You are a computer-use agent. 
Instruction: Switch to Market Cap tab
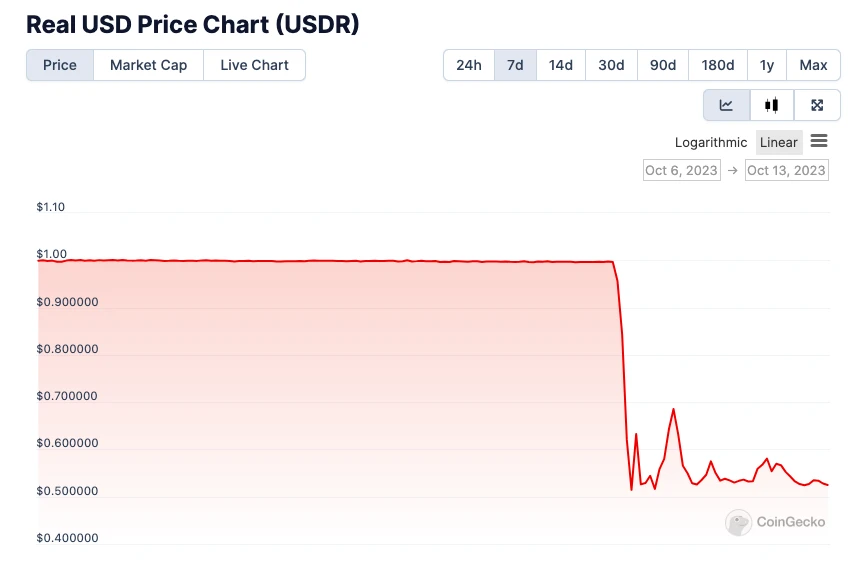point(148,65)
